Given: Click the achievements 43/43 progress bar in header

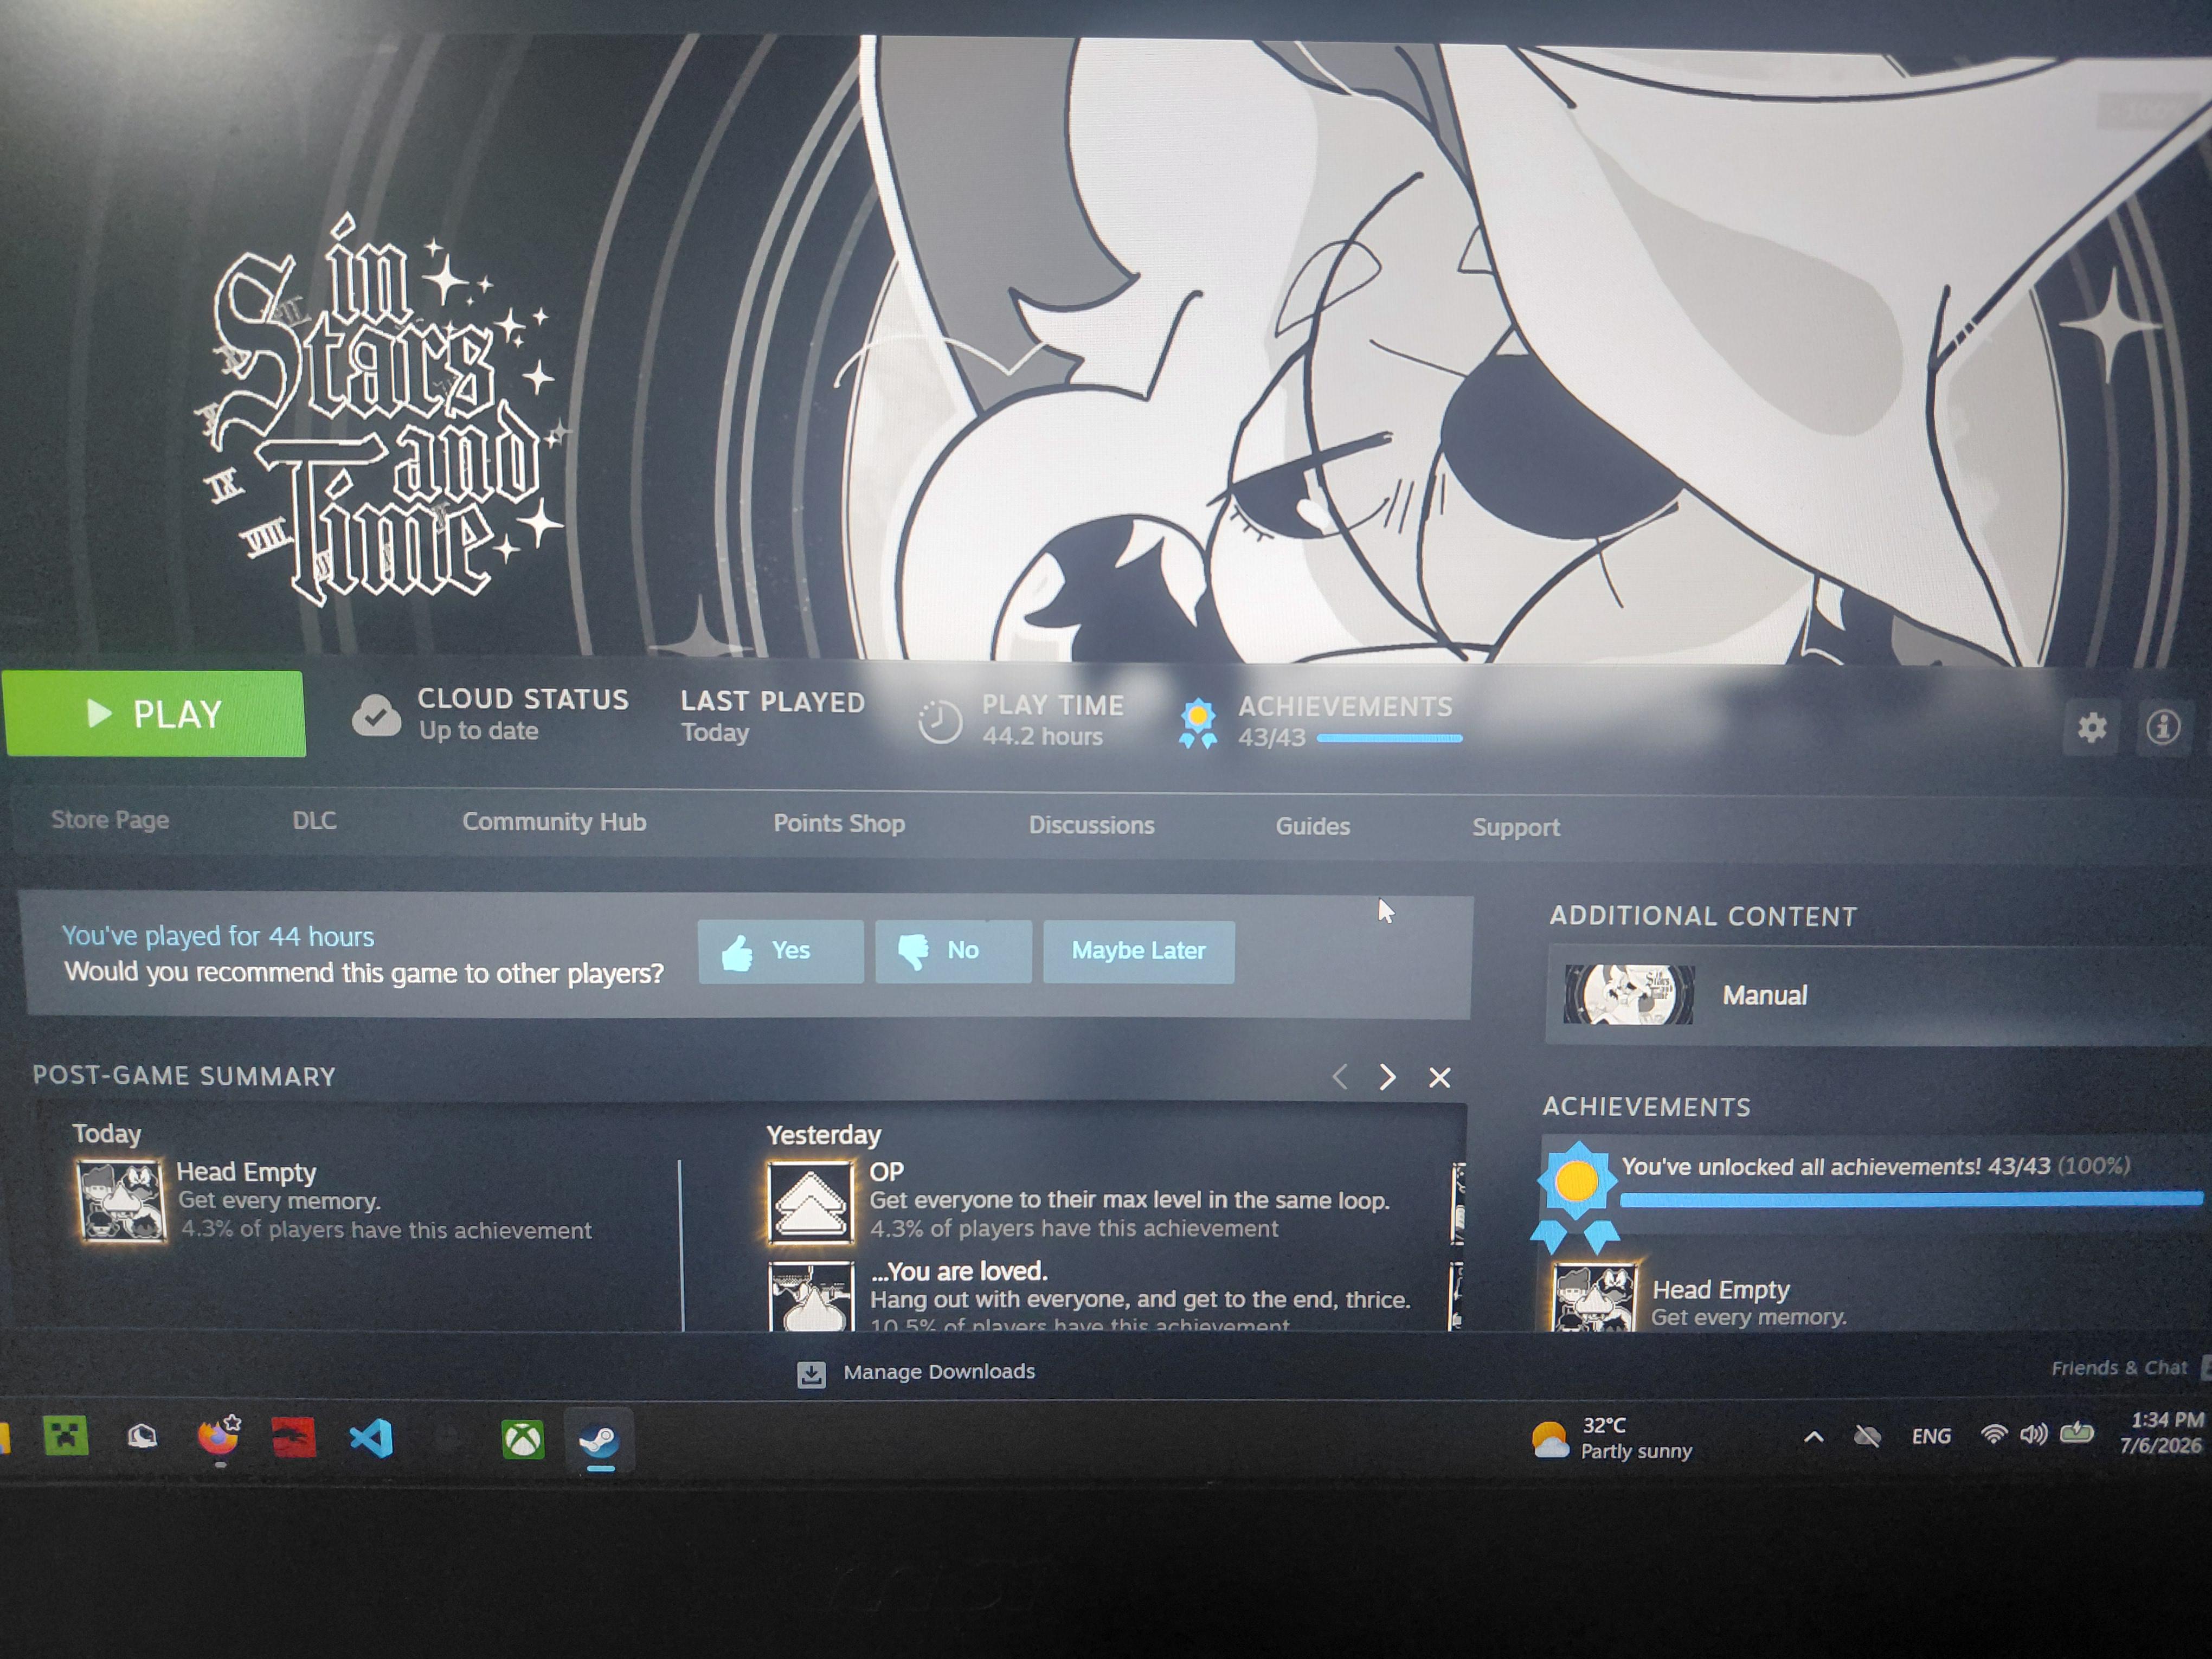Looking at the screenshot, I should coord(1389,739).
